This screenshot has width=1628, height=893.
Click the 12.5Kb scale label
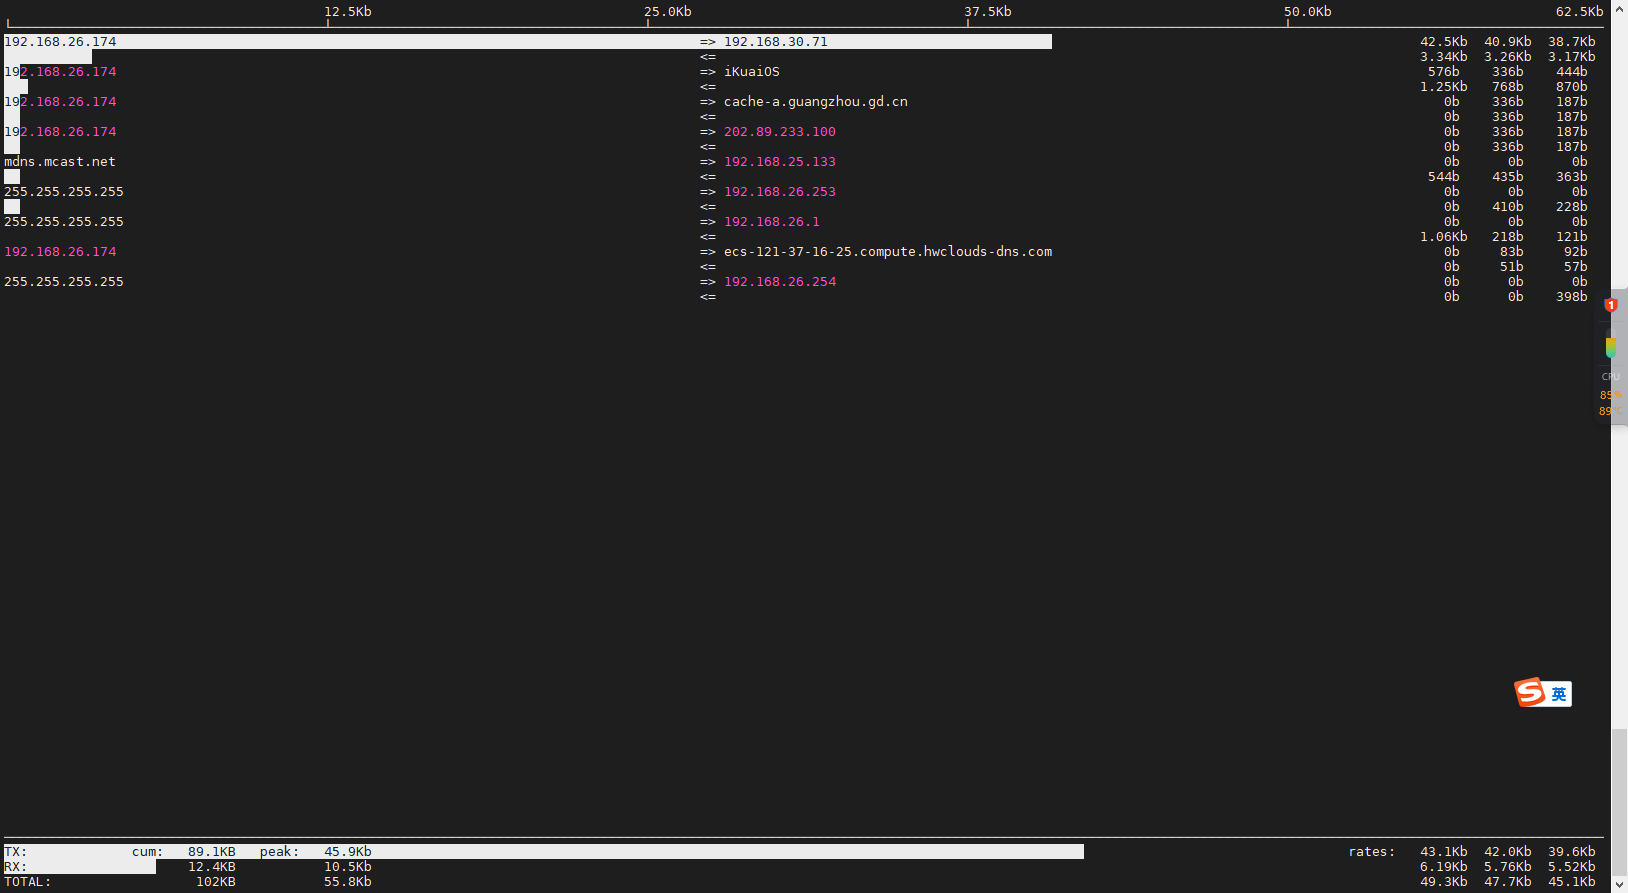[x=348, y=11]
